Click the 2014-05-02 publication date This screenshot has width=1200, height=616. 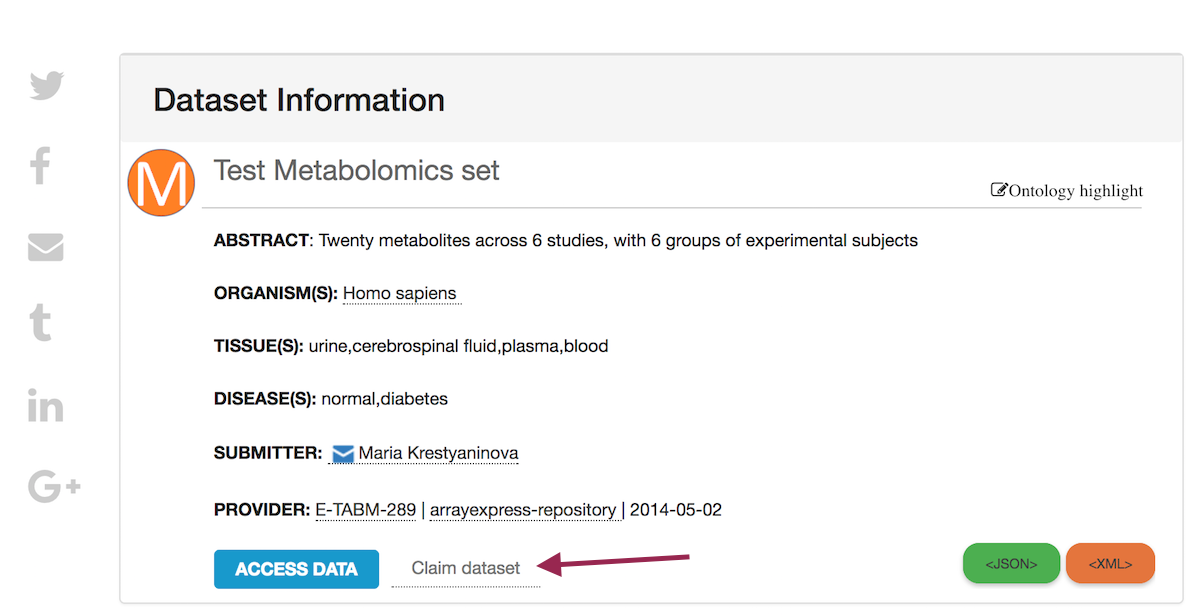click(x=676, y=510)
